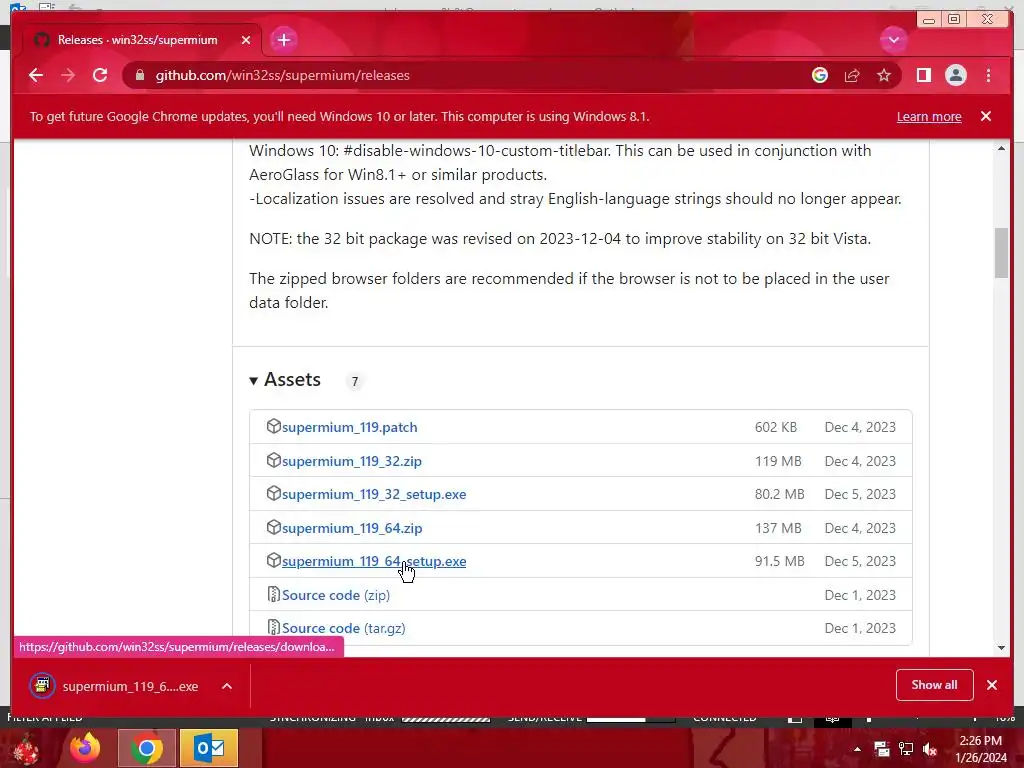The width and height of the screenshot is (1024, 768).
Task: Open Chrome's three-dot menu
Action: click(988, 75)
